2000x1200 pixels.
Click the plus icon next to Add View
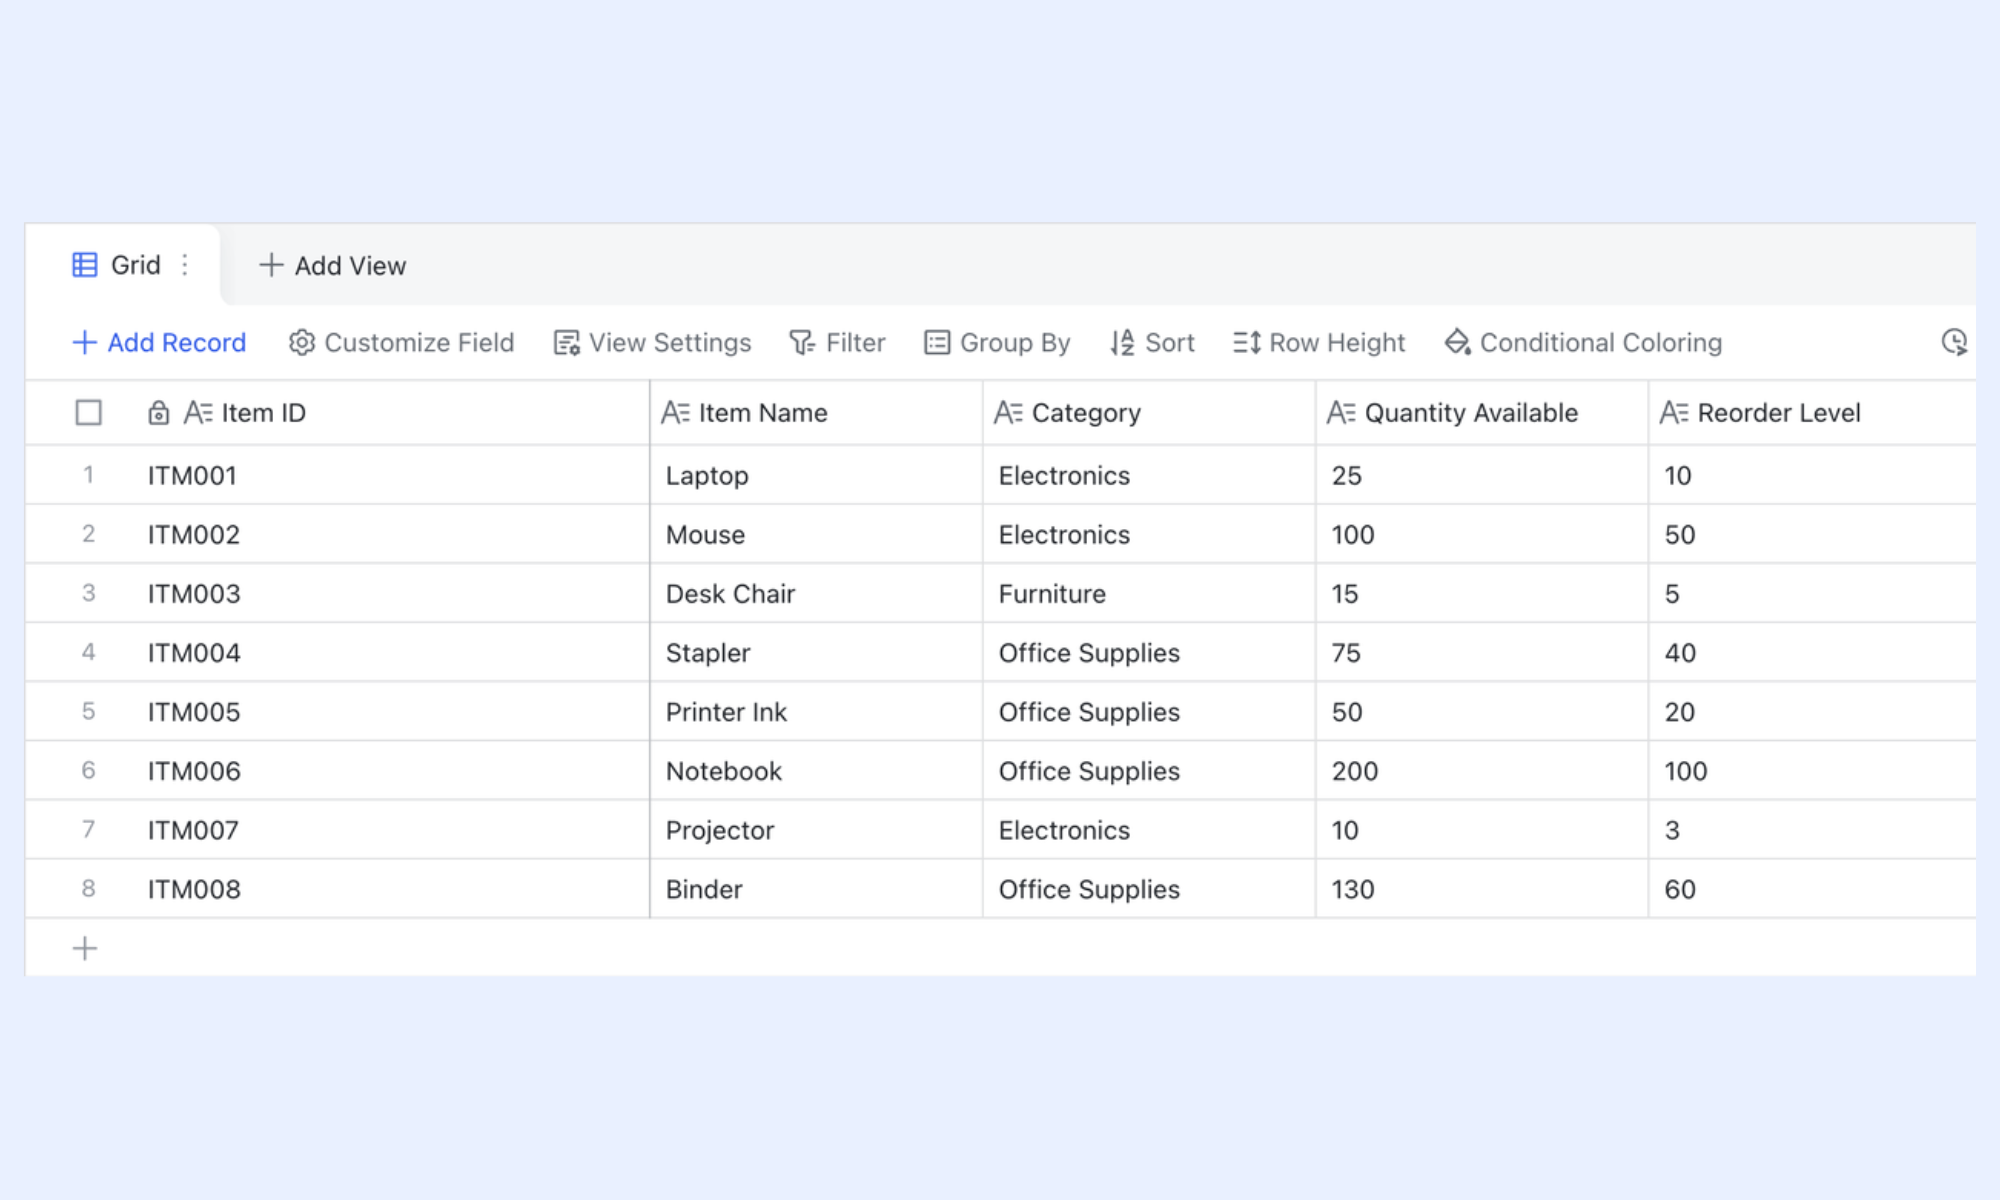[x=271, y=265]
